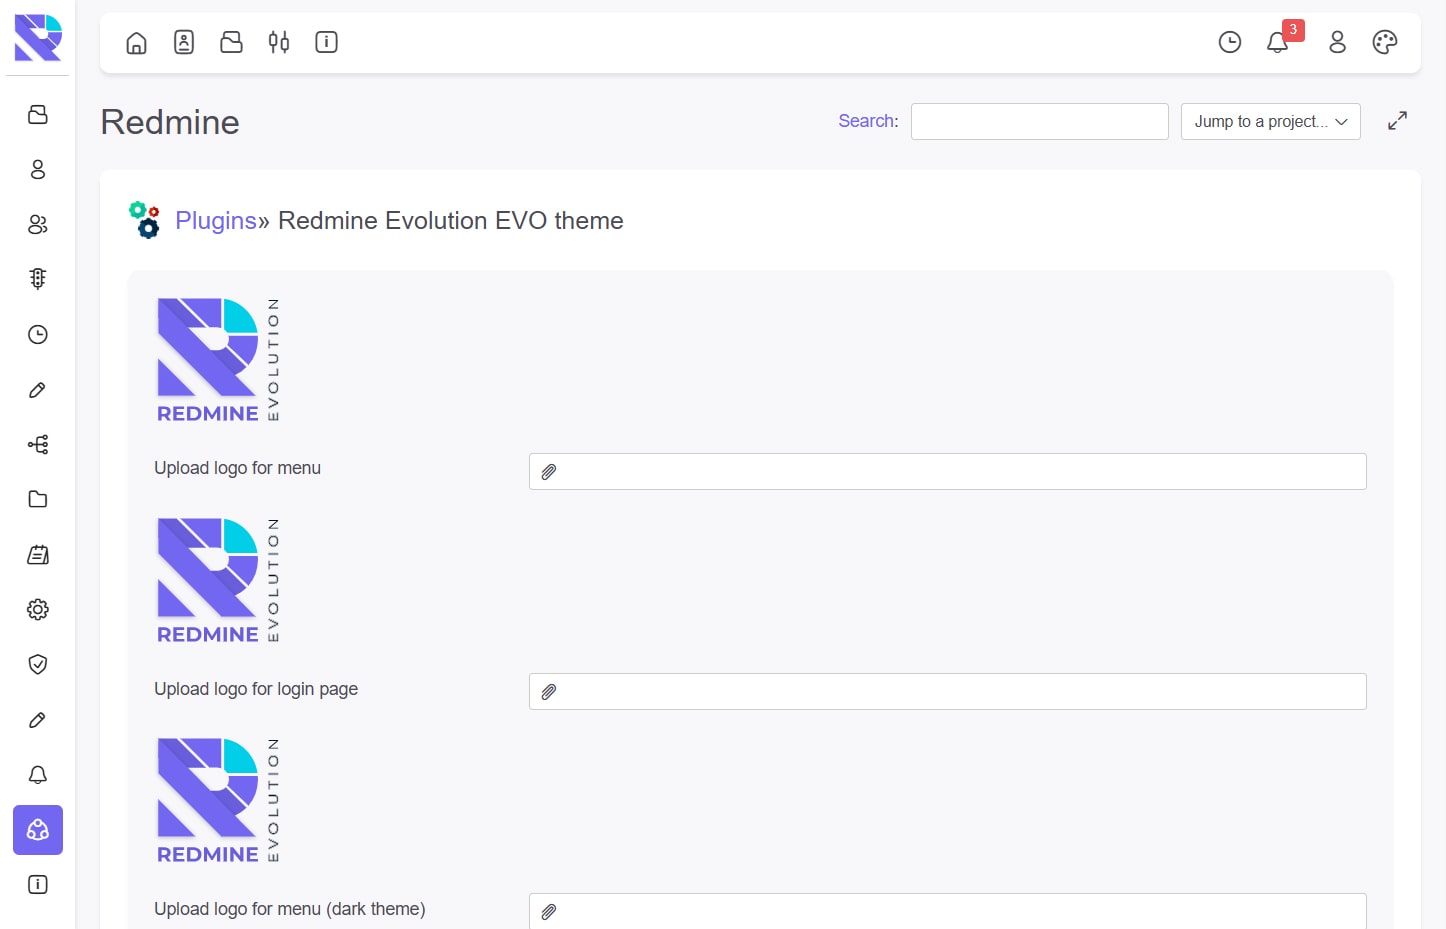1446x929 pixels.
Task: Click the shield security icon in the sidebar
Action: tap(37, 664)
